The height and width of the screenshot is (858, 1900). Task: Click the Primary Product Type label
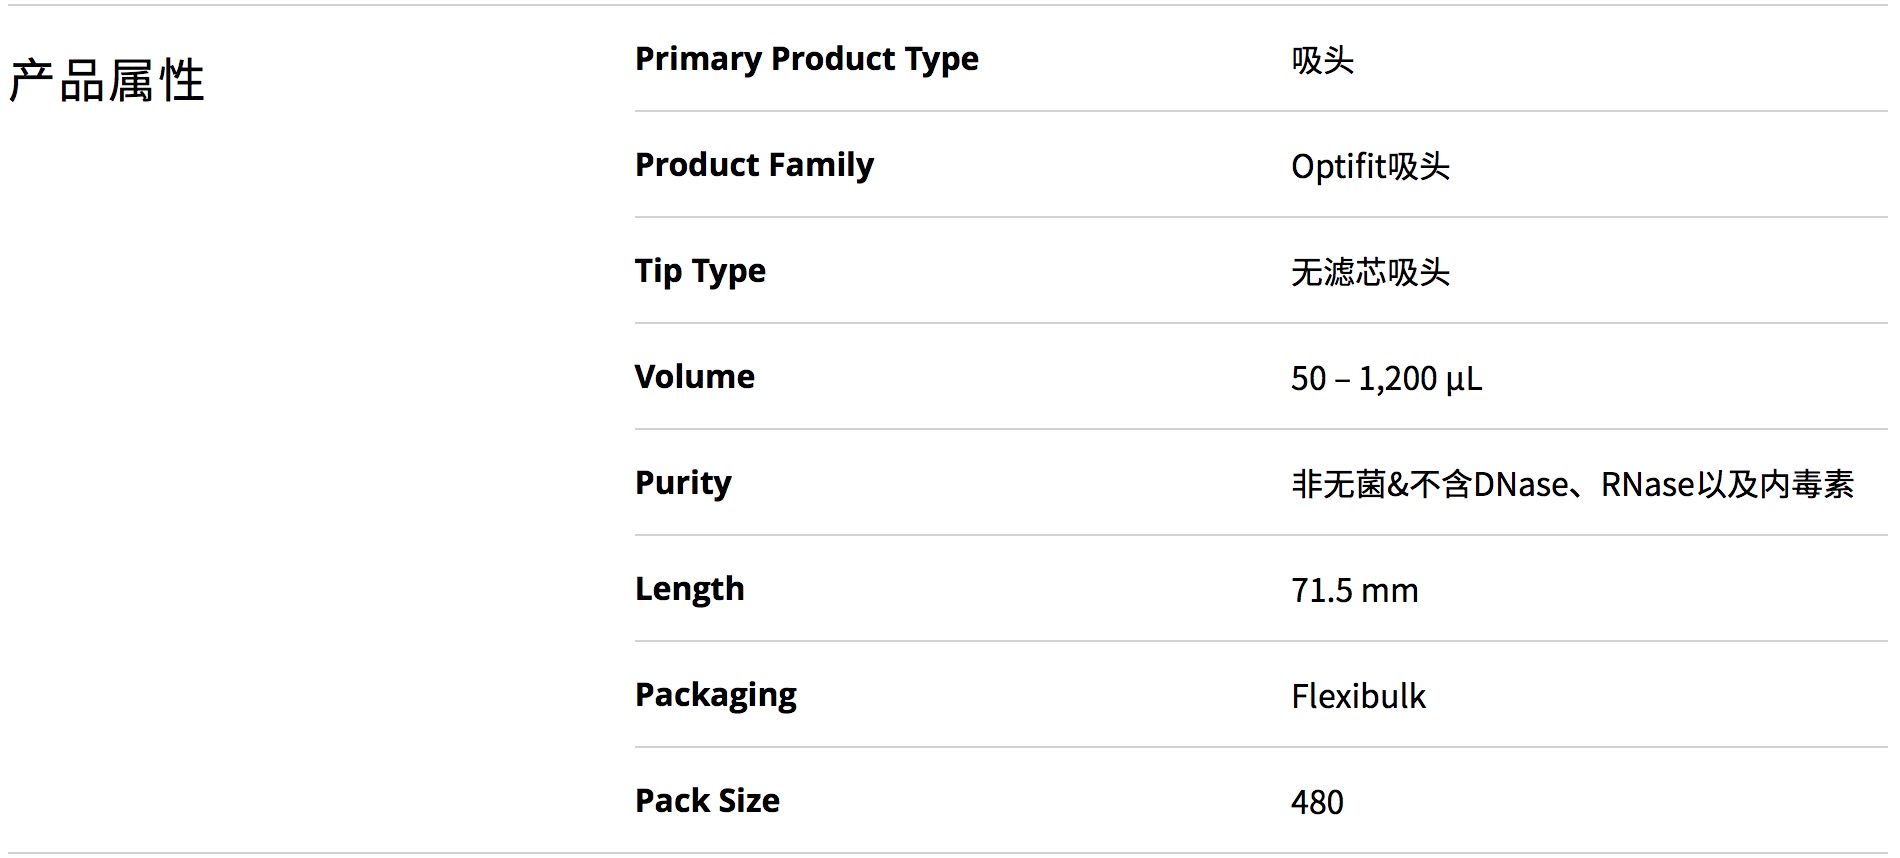tap(806, 59)
